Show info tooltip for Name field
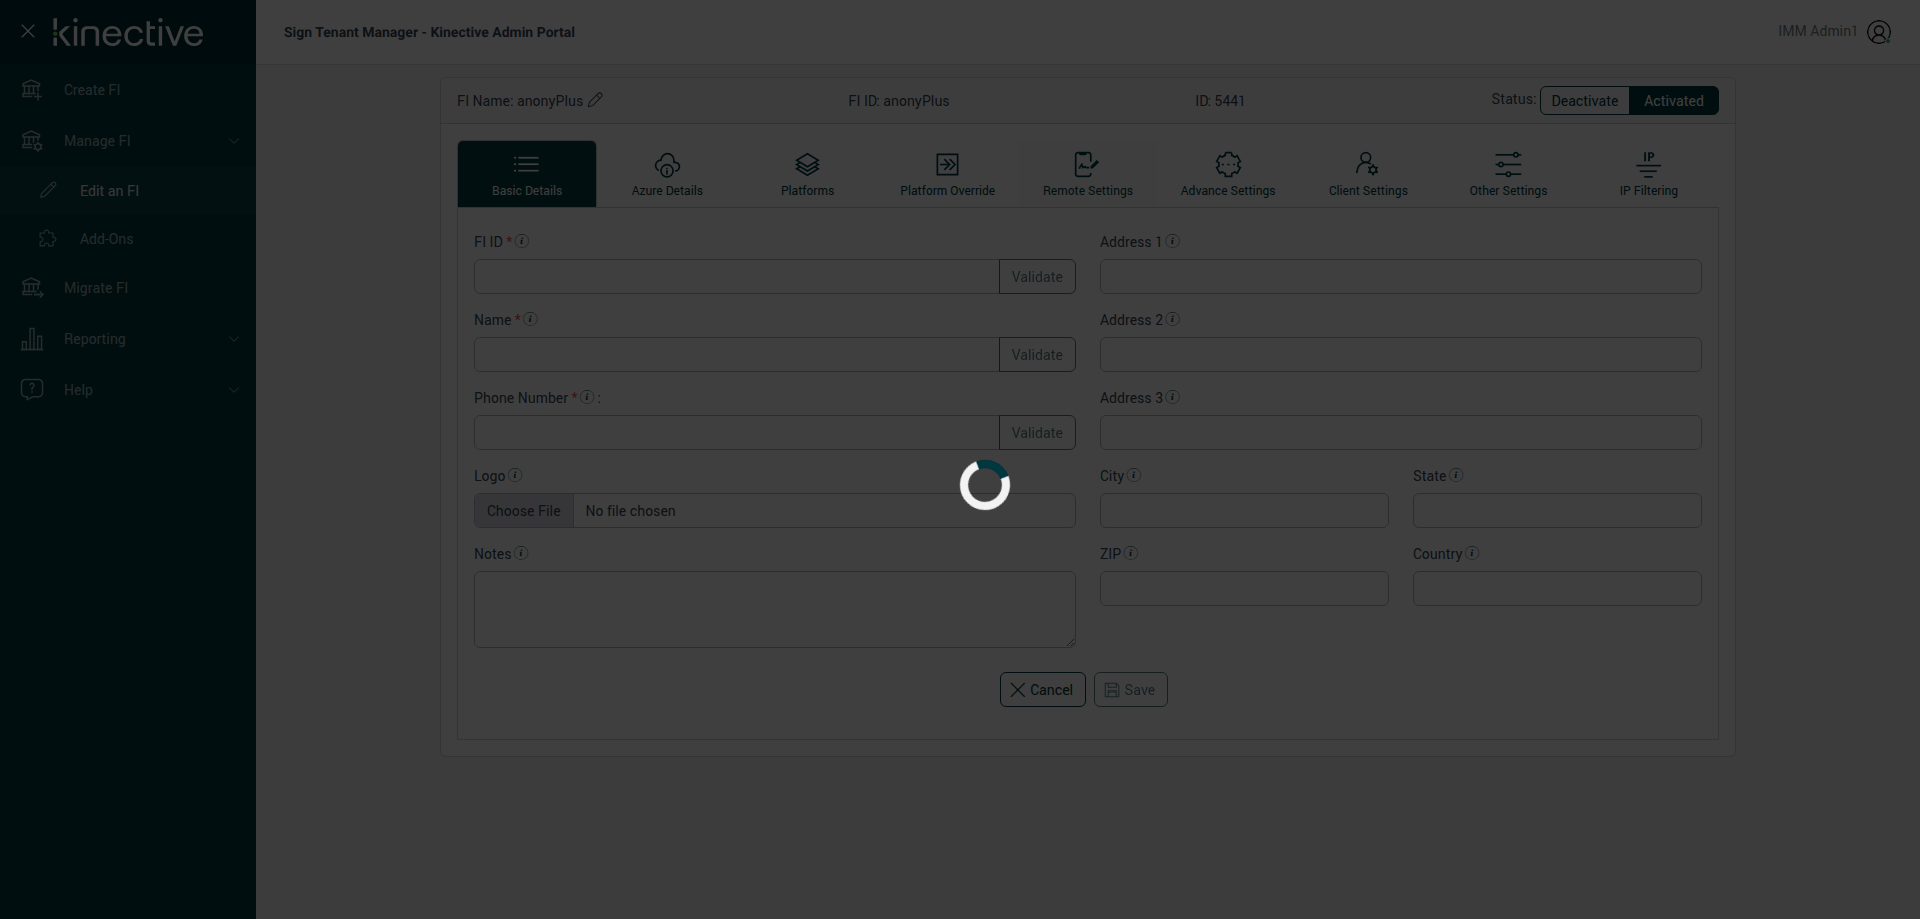This screenshot has height=919, width=1920. point(531,319)
